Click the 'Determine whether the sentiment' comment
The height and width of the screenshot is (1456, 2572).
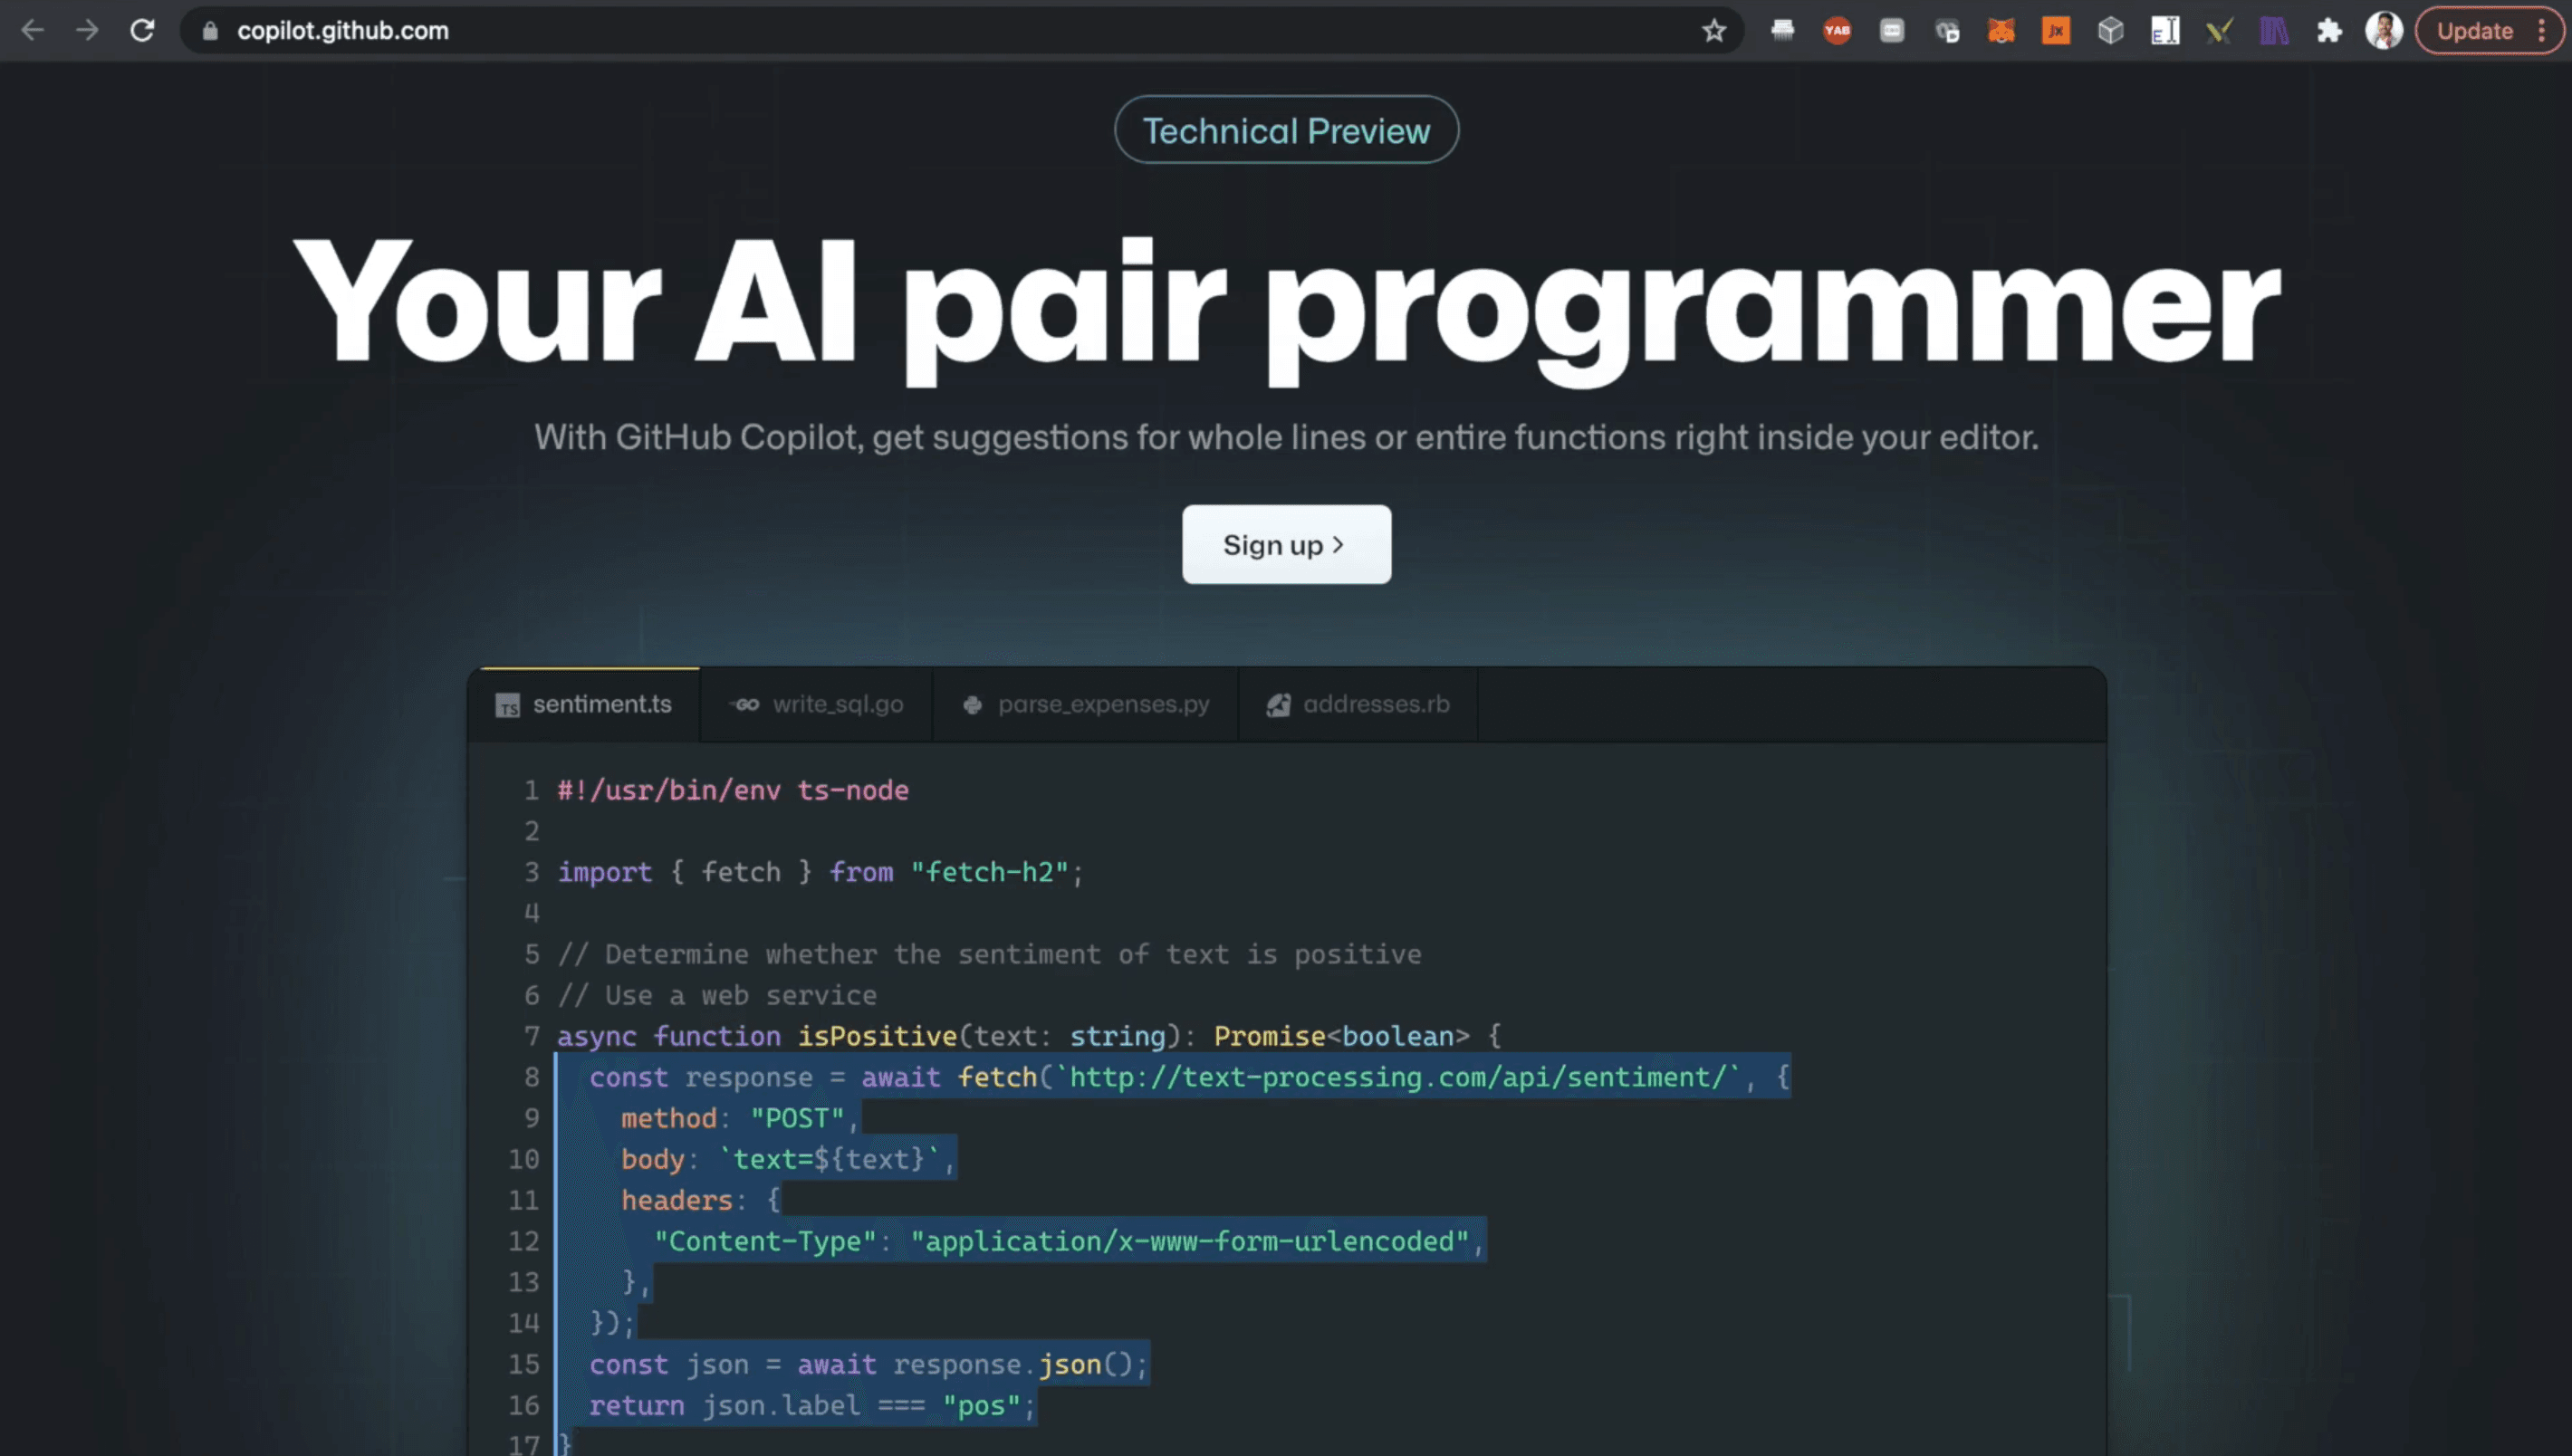(x=989, y=954)
